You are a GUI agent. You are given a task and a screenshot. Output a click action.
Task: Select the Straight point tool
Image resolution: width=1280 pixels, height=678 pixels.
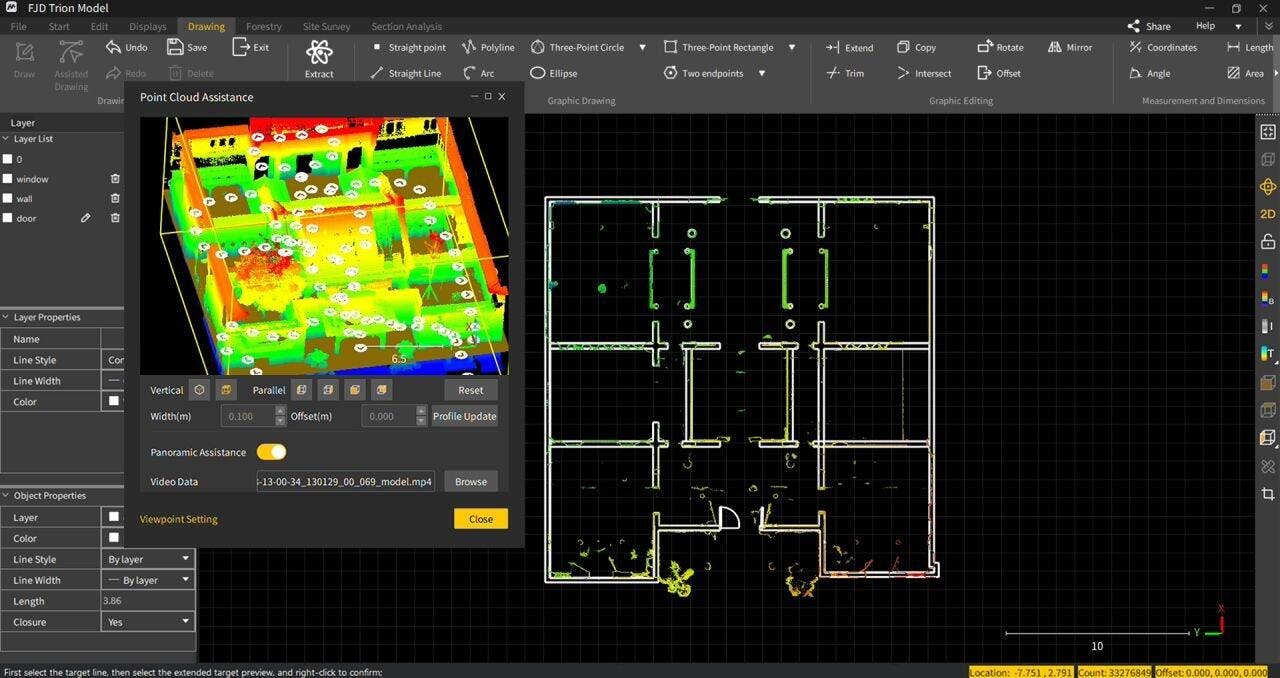pyautogui.click(x=408, y=47)
